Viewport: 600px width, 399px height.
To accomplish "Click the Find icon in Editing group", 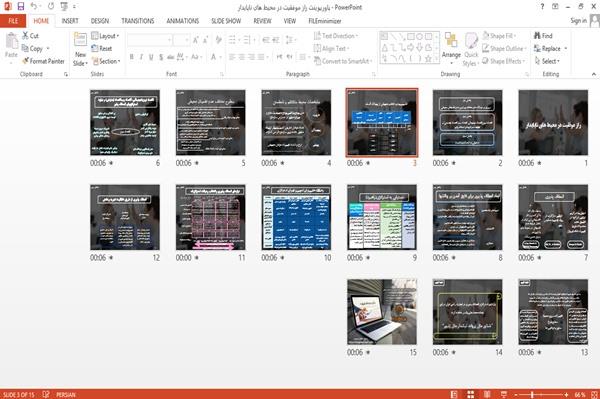I will pyautogui.click(x=538, y=36).
